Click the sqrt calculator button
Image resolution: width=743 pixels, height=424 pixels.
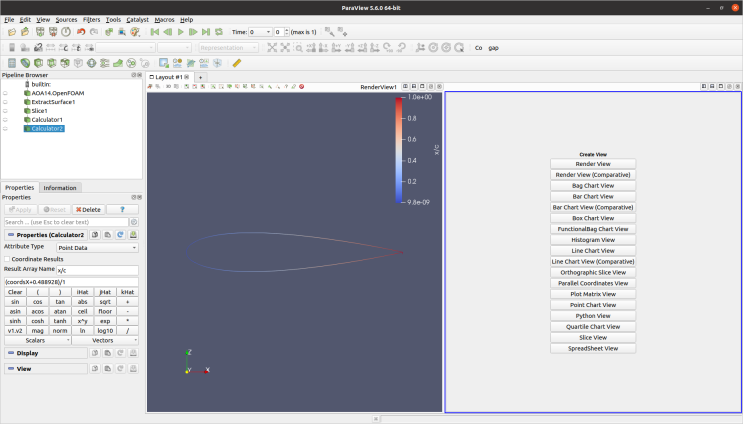(105, 302)
